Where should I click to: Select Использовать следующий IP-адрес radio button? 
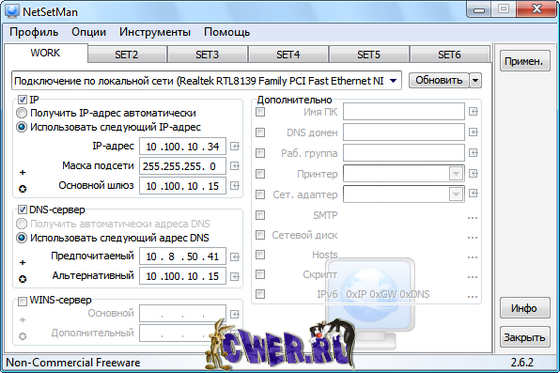21,127
